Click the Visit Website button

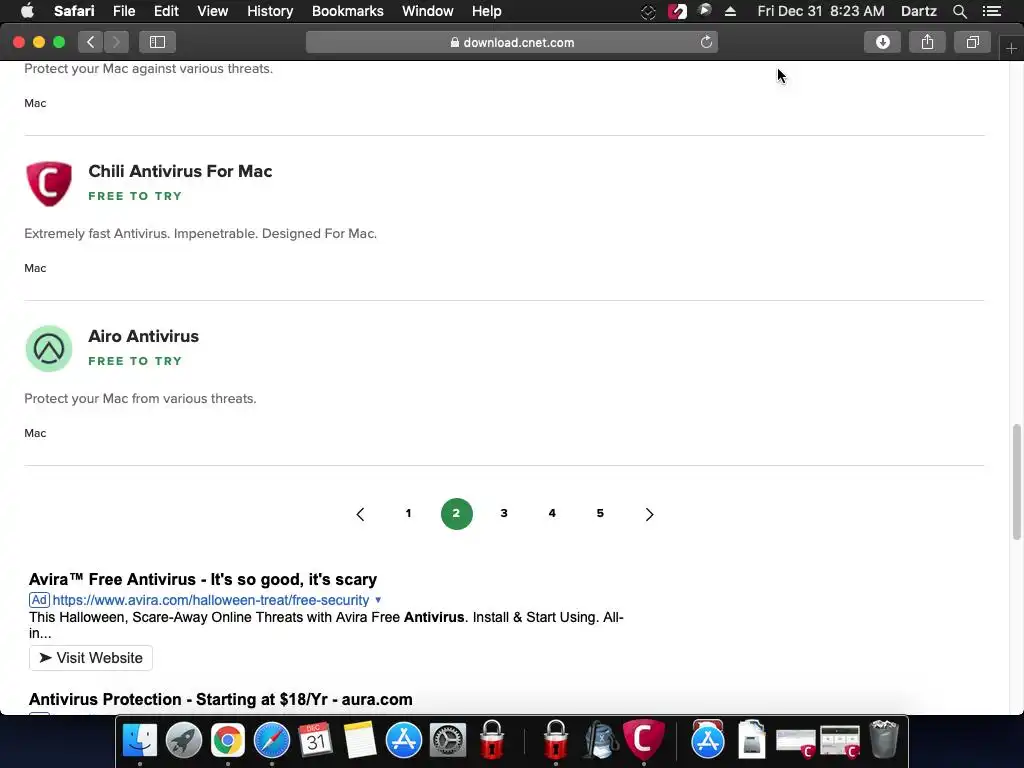coord(91,658)
